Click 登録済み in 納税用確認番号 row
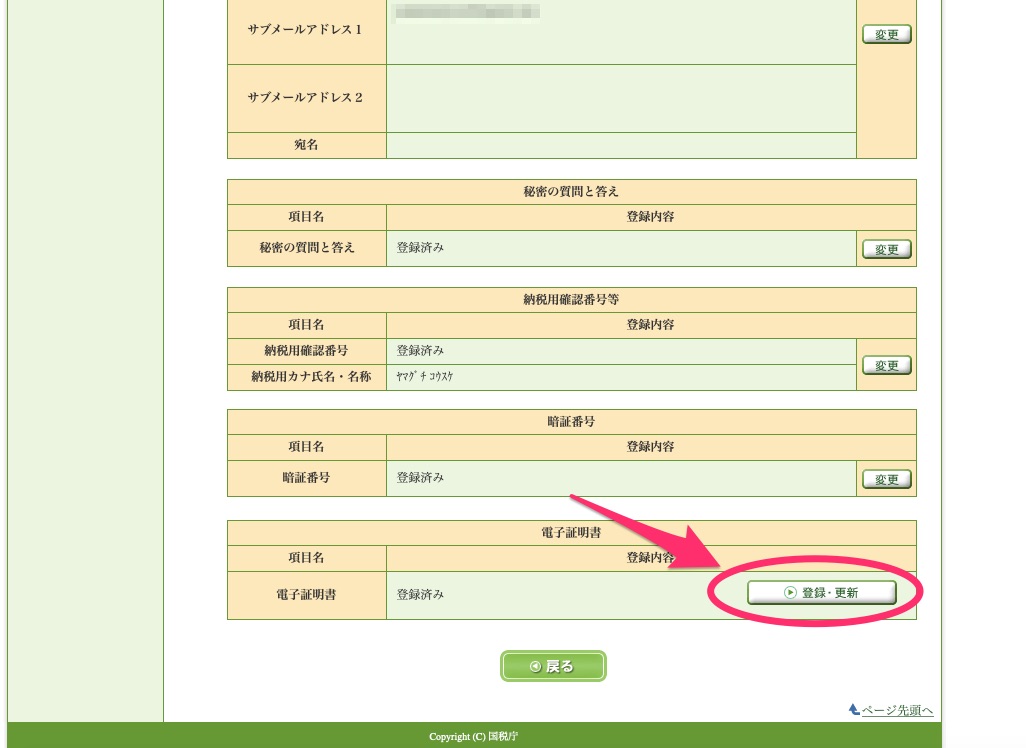 click(x=420, y=351)
